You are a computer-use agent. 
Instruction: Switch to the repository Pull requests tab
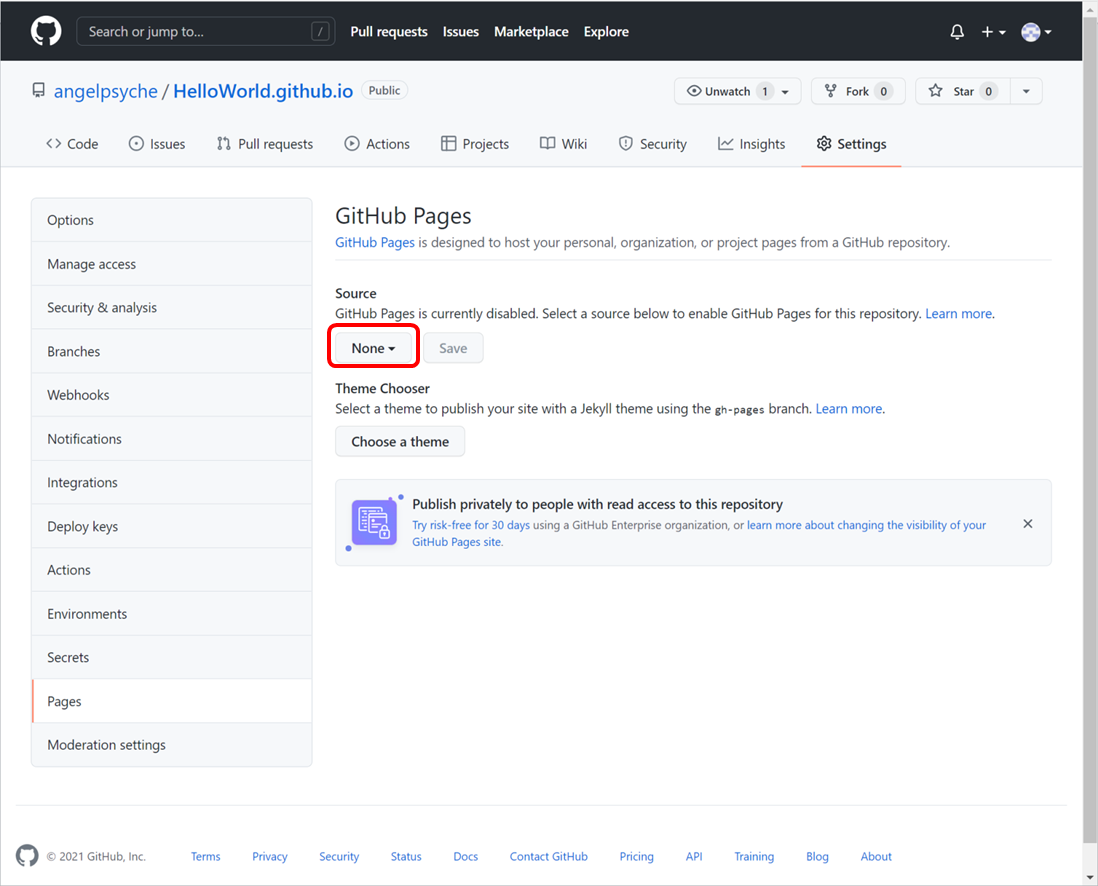click(x=265, y=144)
